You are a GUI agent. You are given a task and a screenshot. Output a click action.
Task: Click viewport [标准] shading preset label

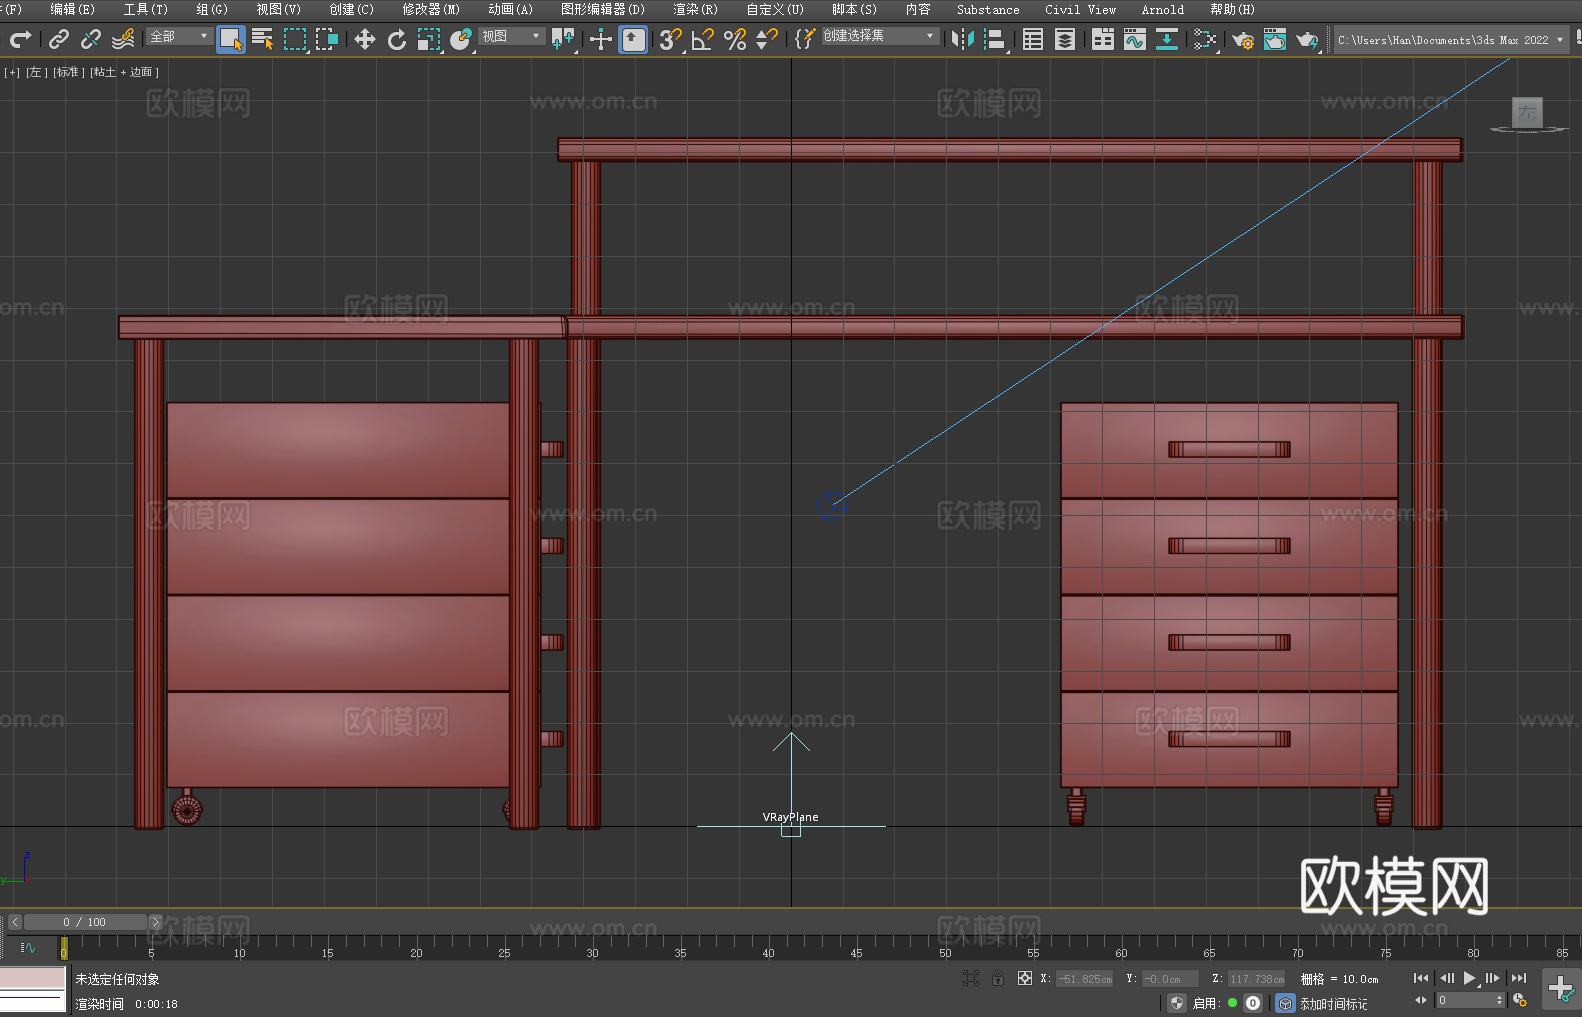(x=68, y=72)
